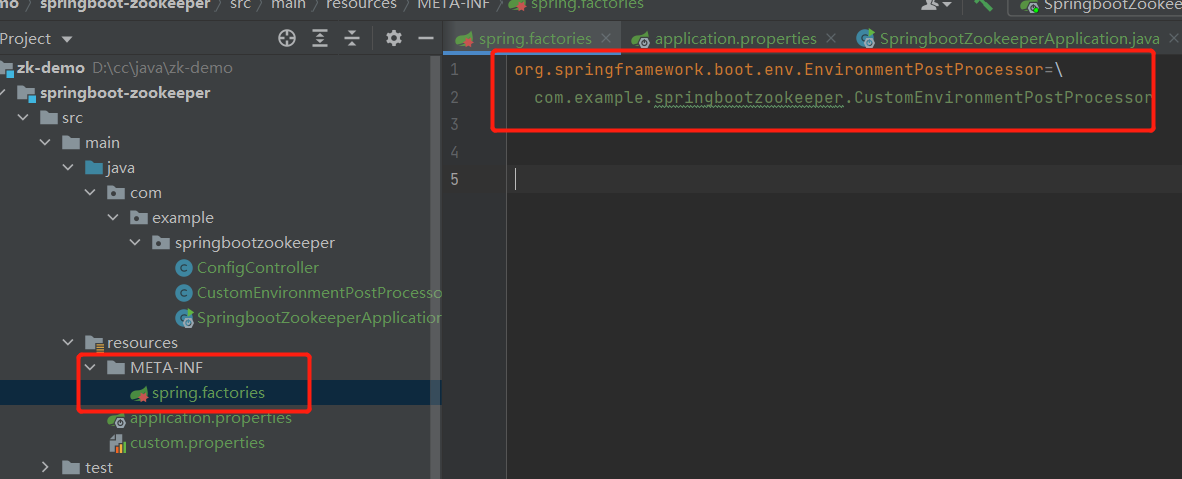The height and width of the screenshot is (479, 1182).
Task: Click the ConfigController class icon
Action: pos(183,268)
